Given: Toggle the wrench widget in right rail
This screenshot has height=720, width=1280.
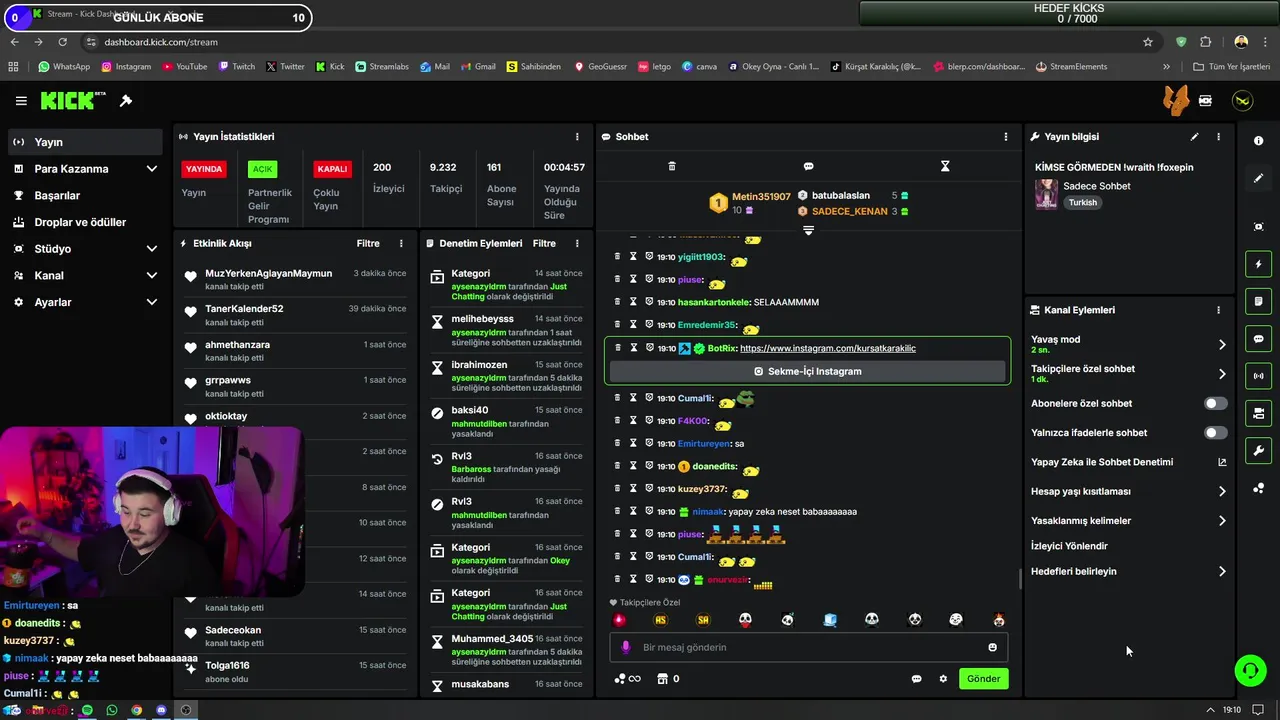Looking at the screenshot, I should point(1258,450).
